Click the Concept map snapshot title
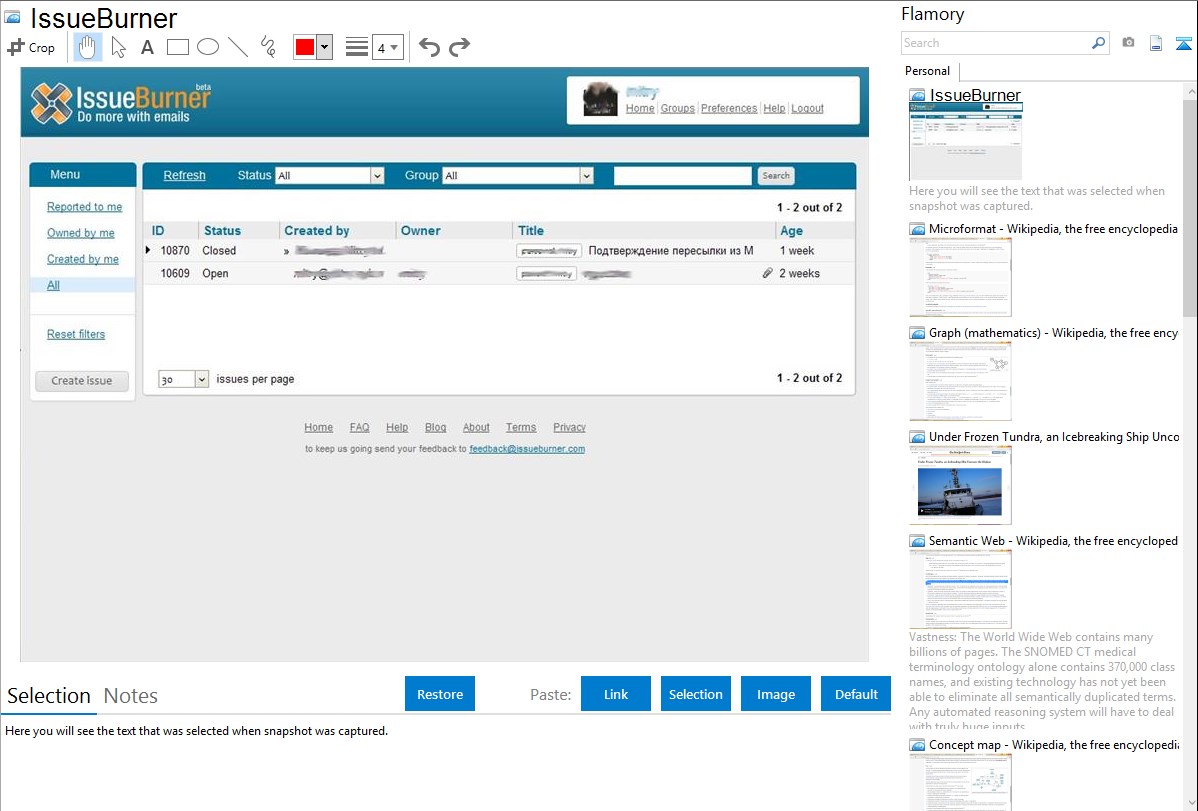The image size is (1198, 811). pyautogui.click(x=1054, y=744)
